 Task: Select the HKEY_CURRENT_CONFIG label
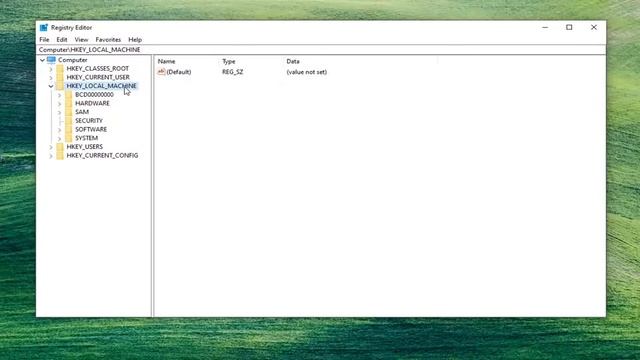click(x=102, y=156)
